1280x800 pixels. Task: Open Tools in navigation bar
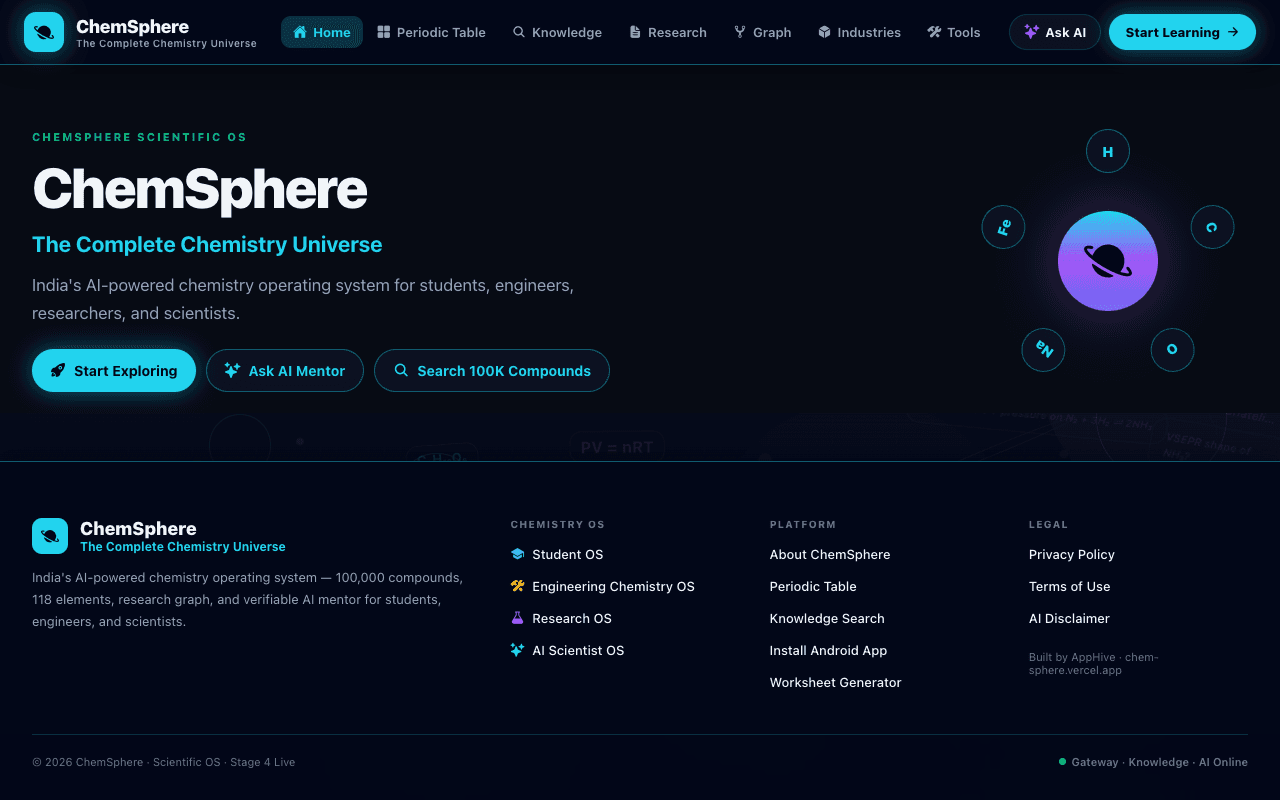[954, 32]
